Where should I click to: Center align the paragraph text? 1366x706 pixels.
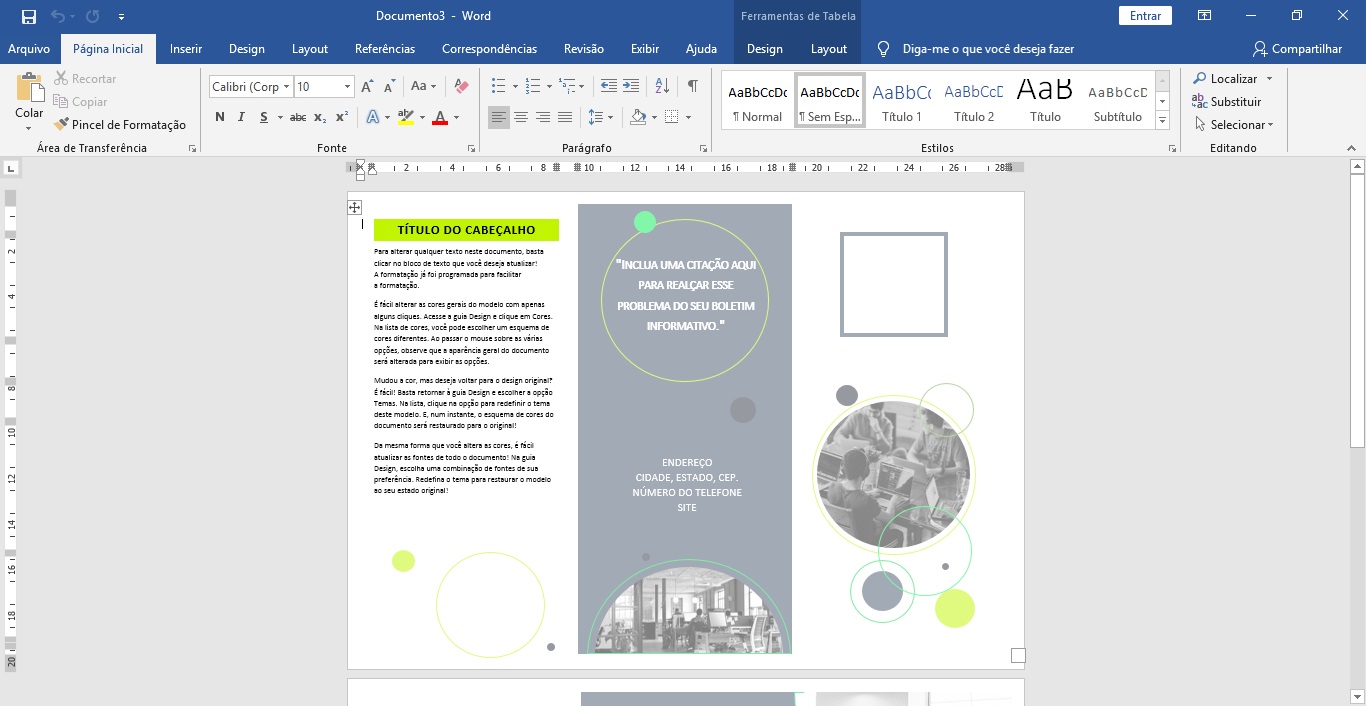point(520,117)
